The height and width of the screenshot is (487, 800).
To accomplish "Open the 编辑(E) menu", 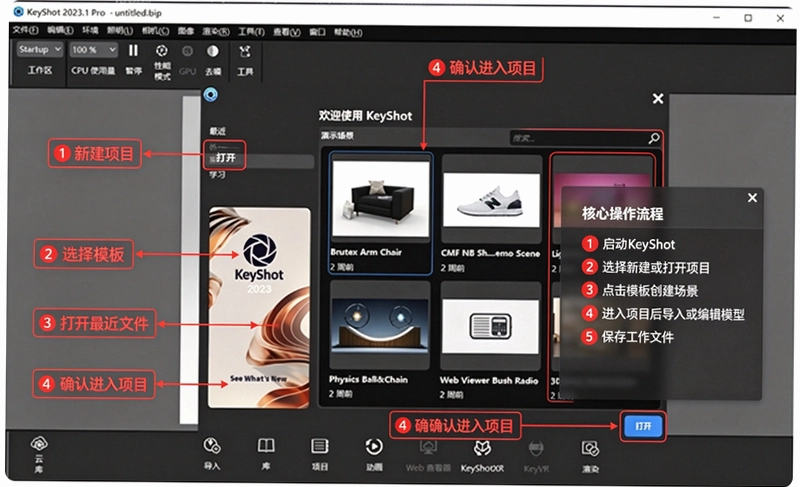I will click(x=60, y=30).
